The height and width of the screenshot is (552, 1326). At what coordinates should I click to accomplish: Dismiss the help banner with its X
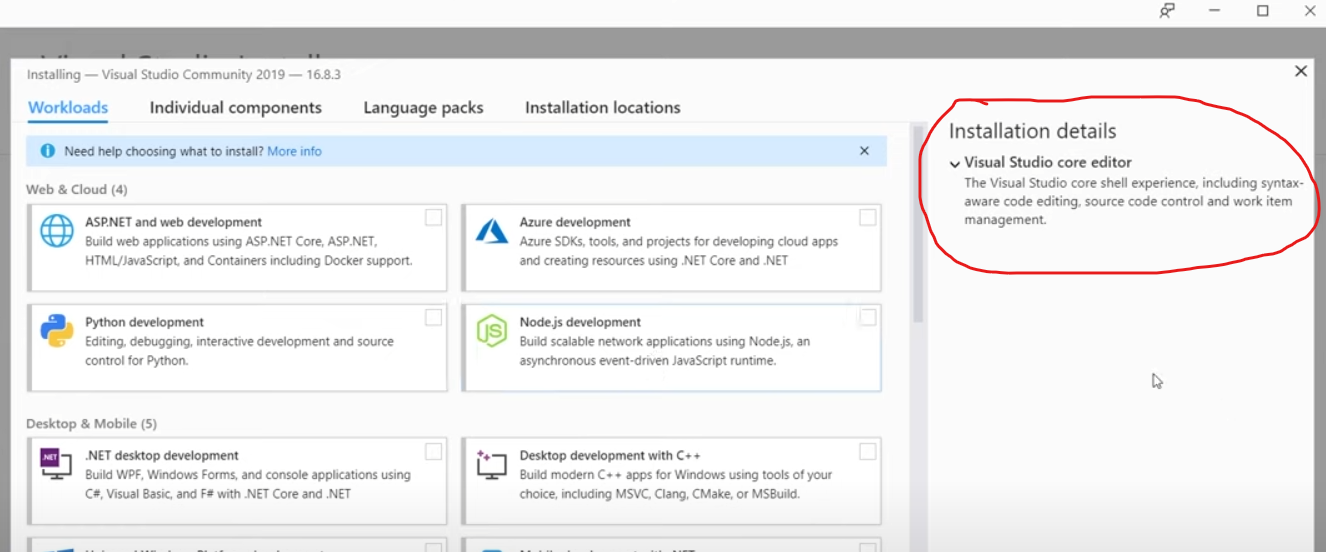coord(865,151)
